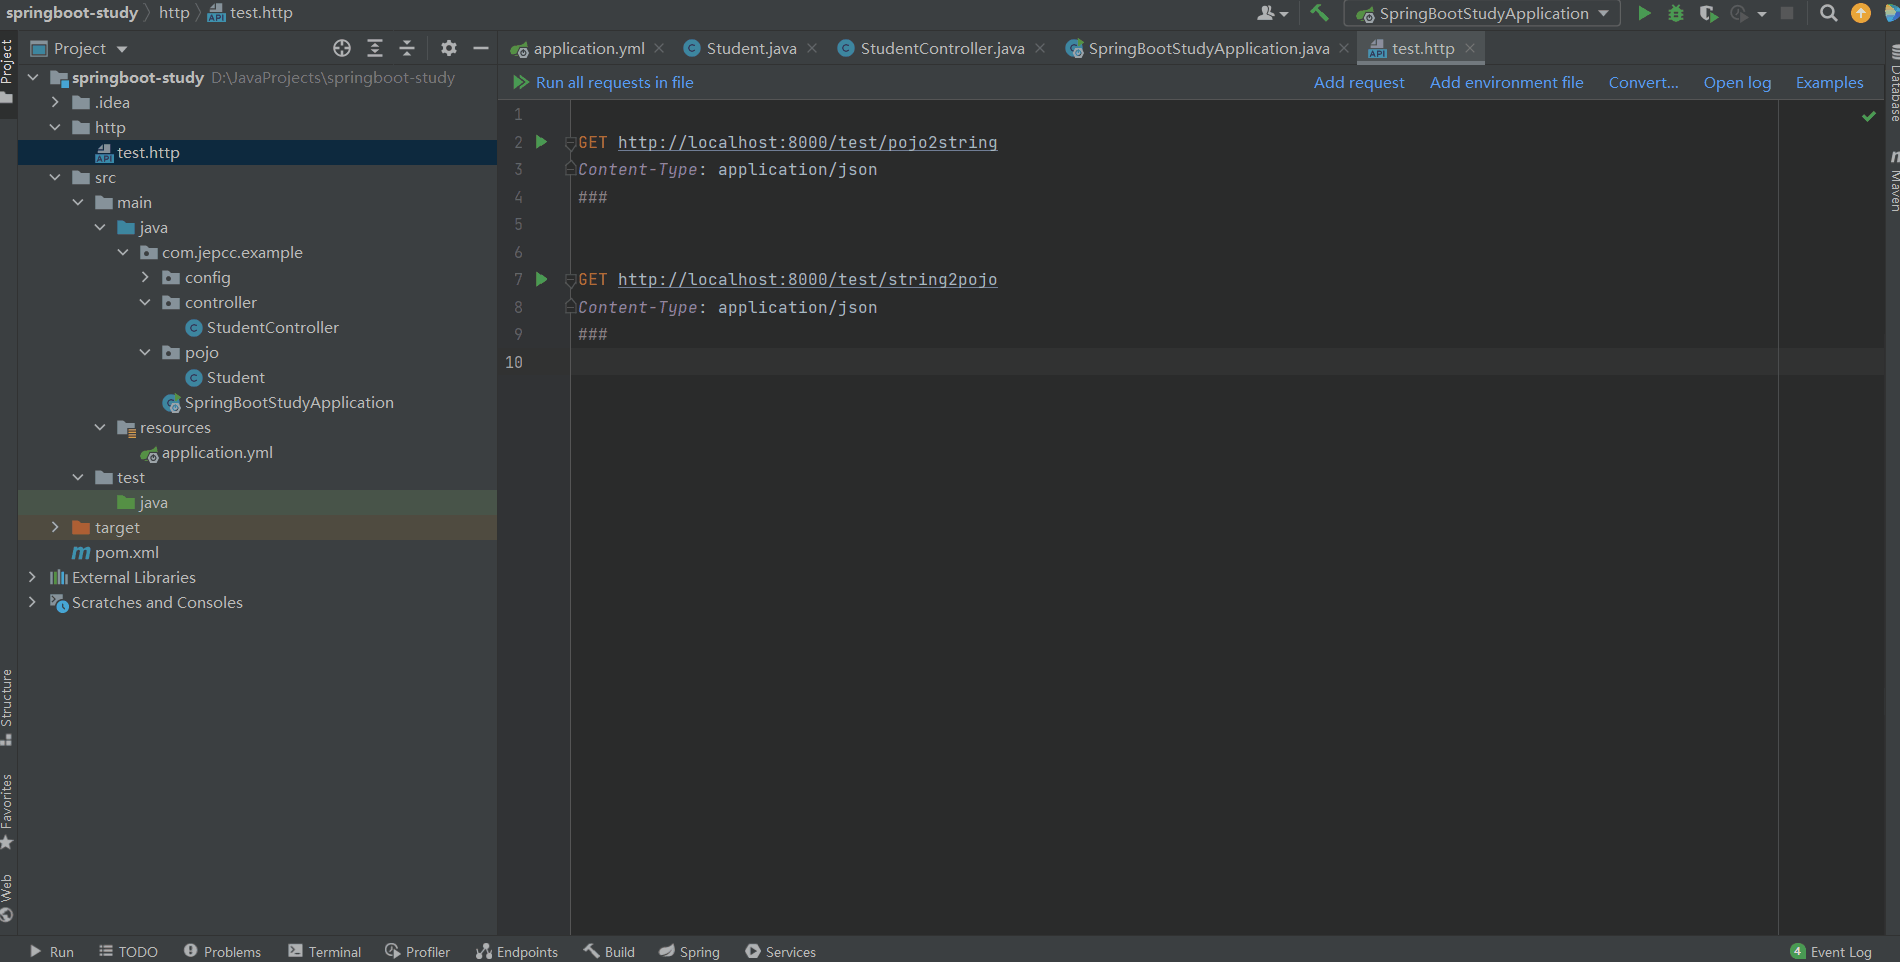
Task: Run the string2pojo GET request
Action: [x=541, y=279]
